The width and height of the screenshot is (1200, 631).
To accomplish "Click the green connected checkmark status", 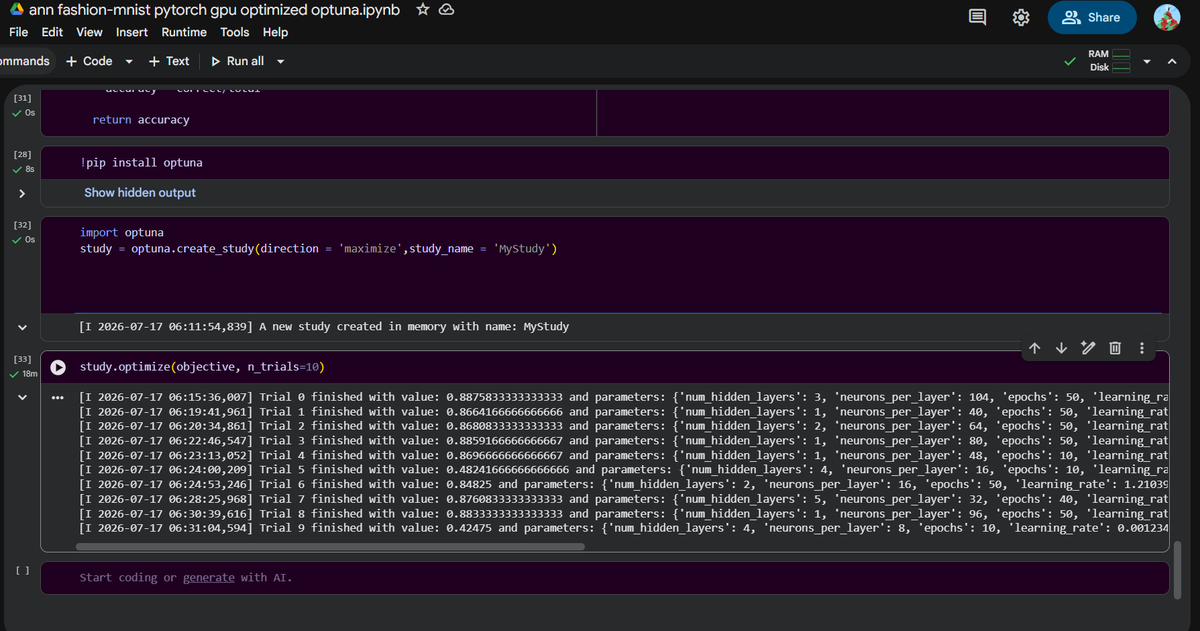I will [x=1070, y=61].
